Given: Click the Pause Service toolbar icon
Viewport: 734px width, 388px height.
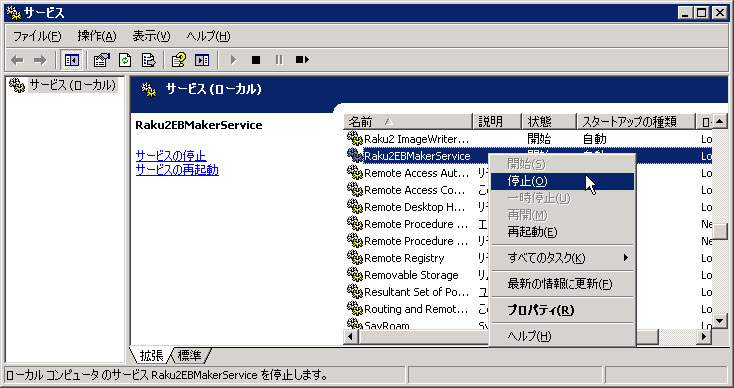Looking at the screenshot, I should [279, 60].
